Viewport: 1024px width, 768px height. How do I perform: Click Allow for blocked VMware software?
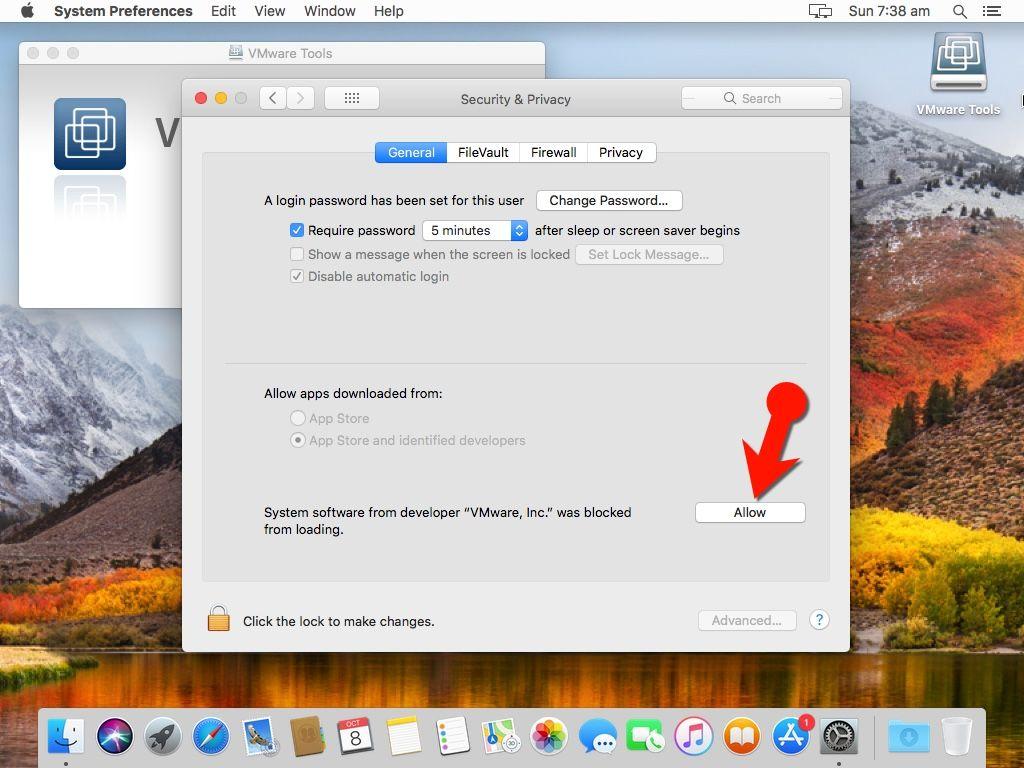click(750, 513)
